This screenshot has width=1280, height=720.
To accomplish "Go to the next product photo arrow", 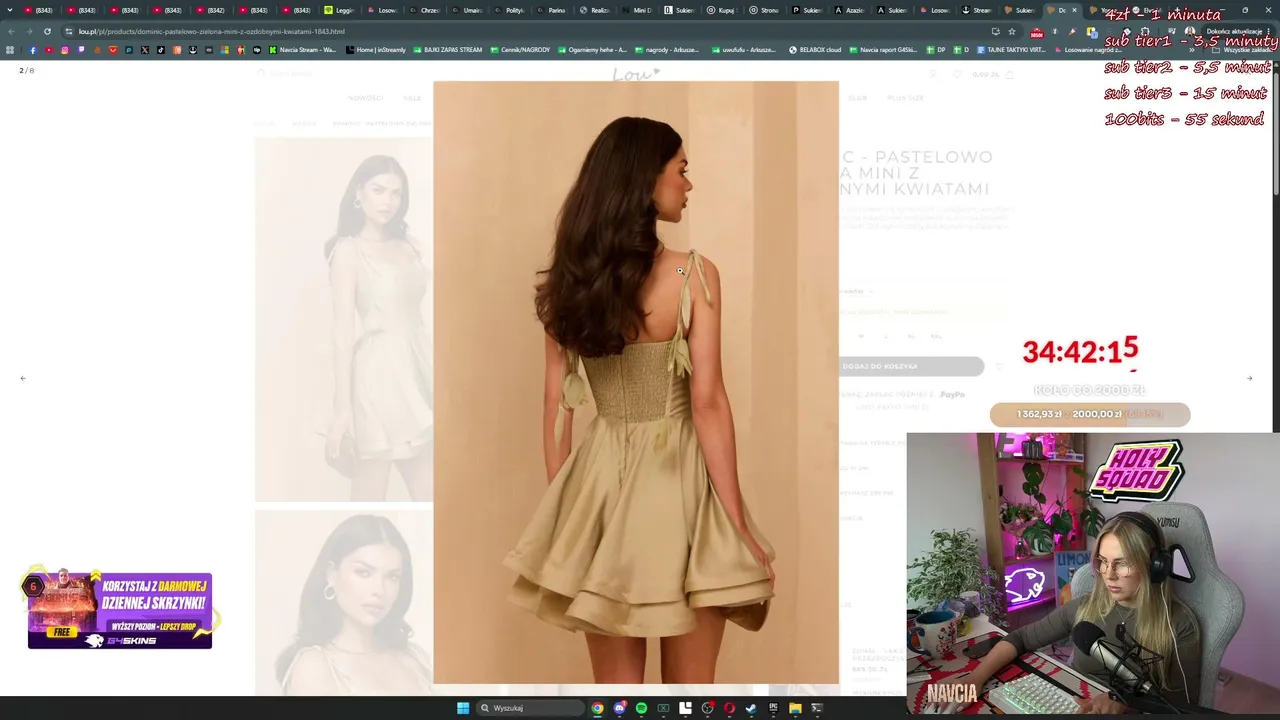I will (x=1249, y=378).
